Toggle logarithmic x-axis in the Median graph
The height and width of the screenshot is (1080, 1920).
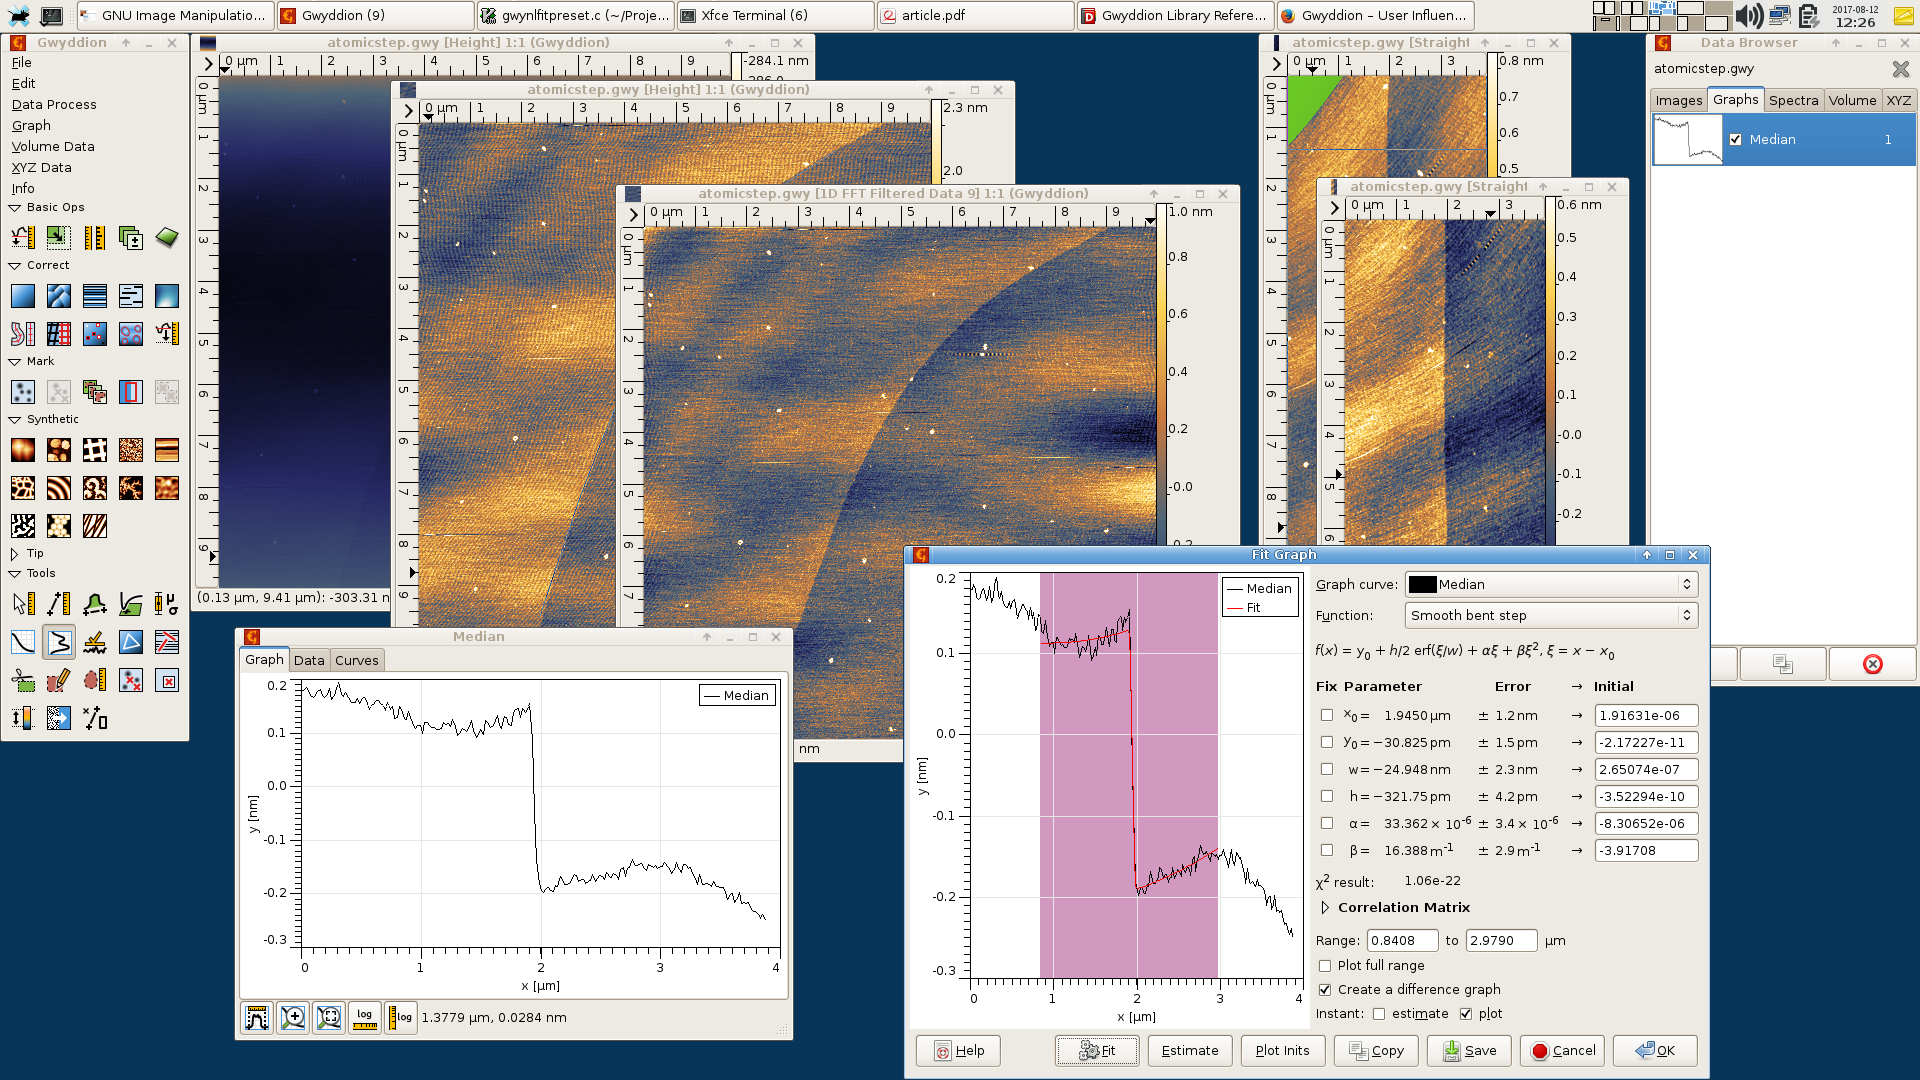point(365,1018)
